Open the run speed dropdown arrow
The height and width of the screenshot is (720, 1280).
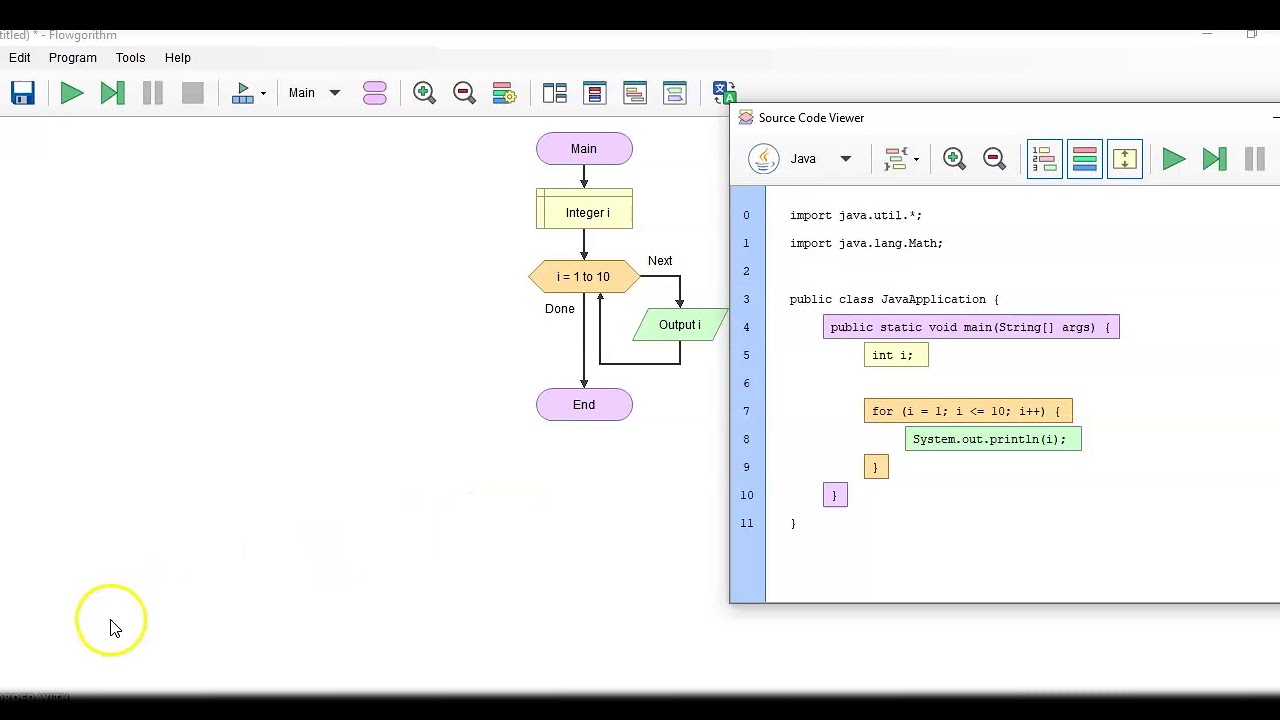pos(263,93)
